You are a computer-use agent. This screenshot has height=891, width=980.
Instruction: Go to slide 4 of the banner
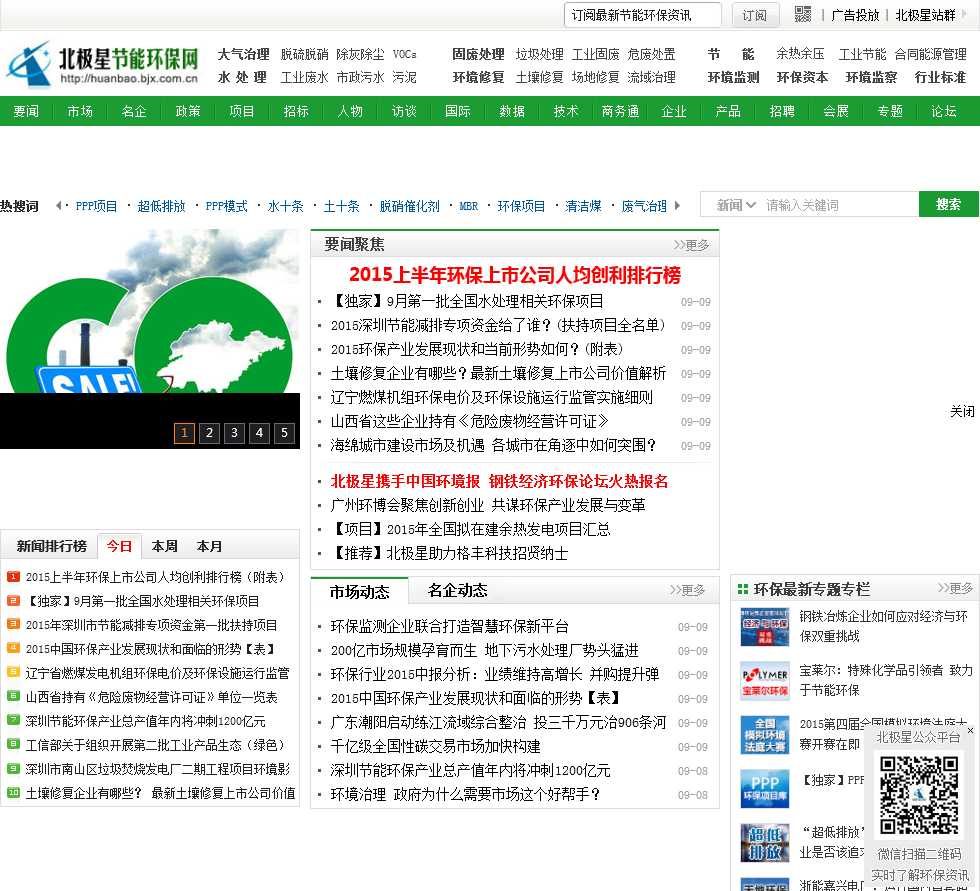click(x=259, y=433)
